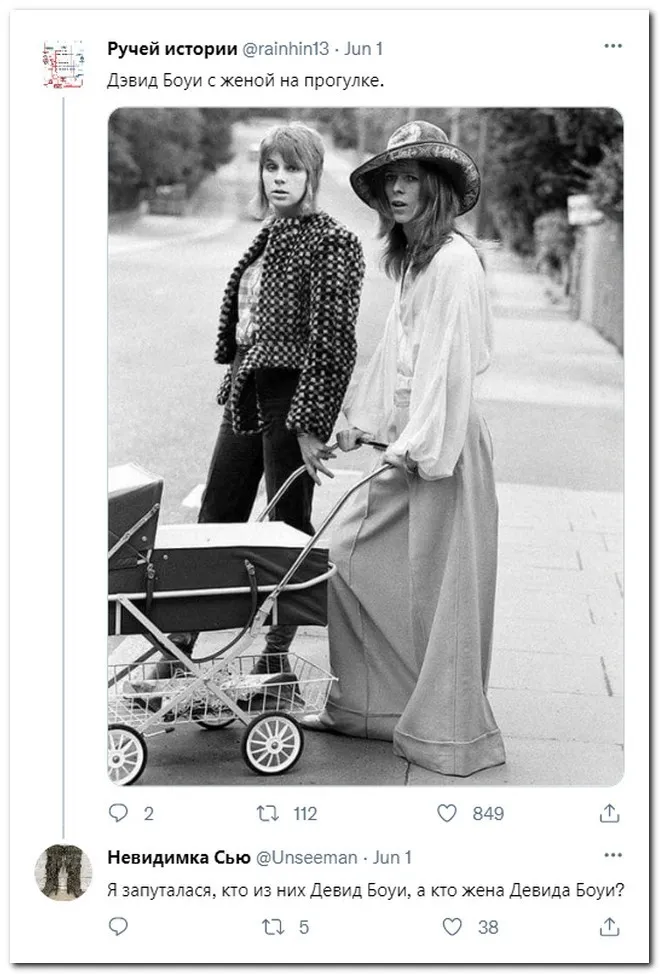Screen dimensions: 660x974
Task: Reply to Невидимка Сью's comment
Action: point(119,927)
